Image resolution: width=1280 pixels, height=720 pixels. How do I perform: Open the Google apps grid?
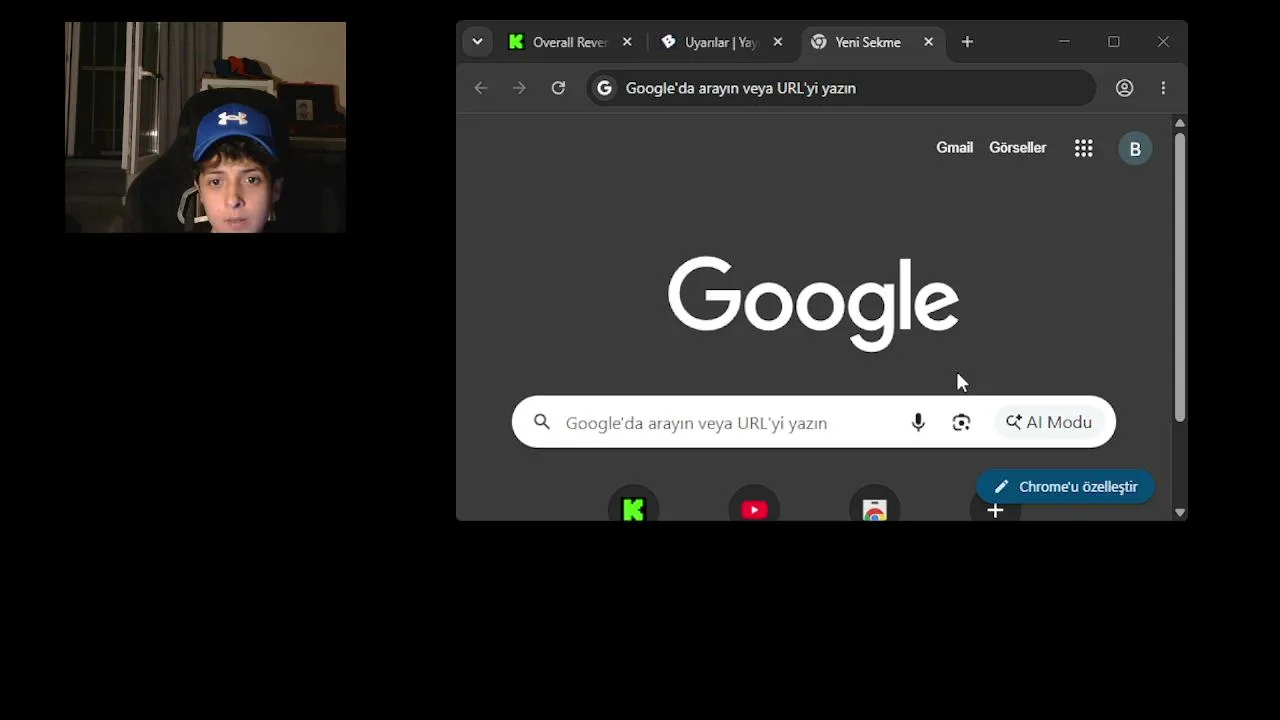[x=1083, y=149]
